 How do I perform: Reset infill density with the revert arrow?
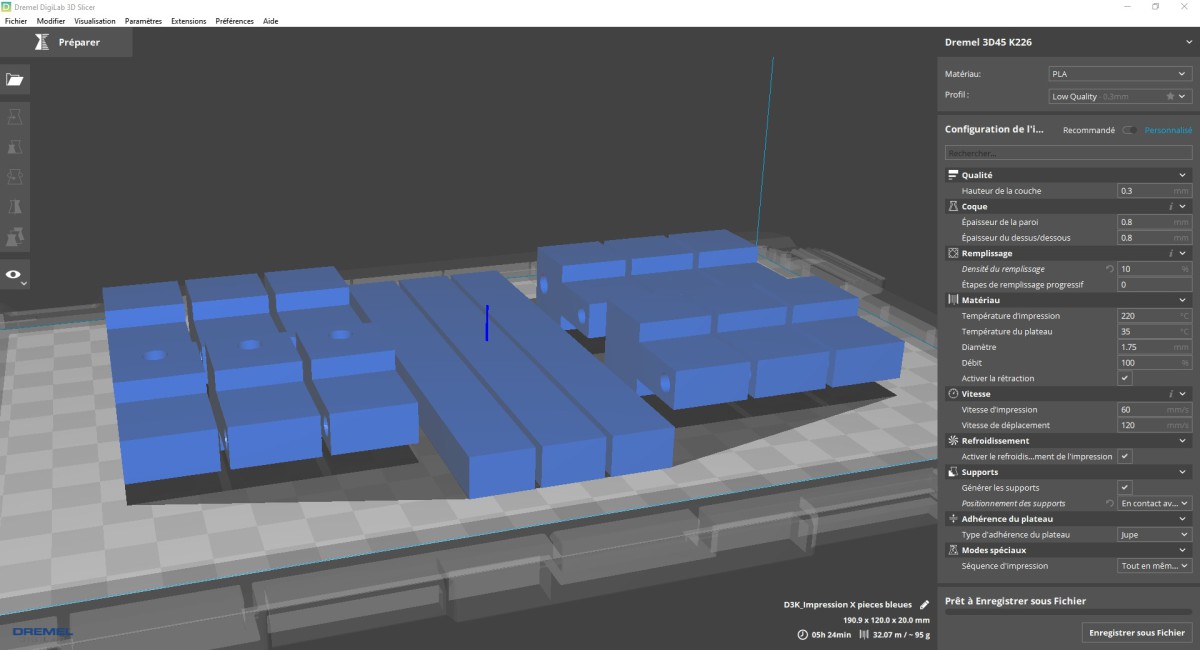(1109, 269)
